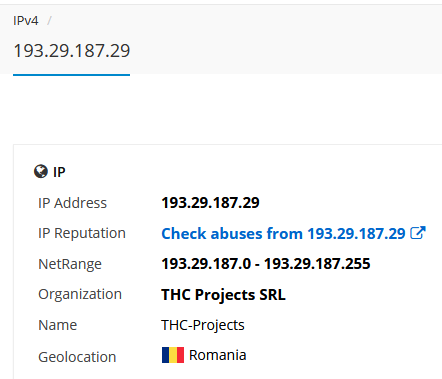Screen dimensions: 442x379
Task: Click the bold IP Address value 193.29.187.29
Action: [210, 203]
